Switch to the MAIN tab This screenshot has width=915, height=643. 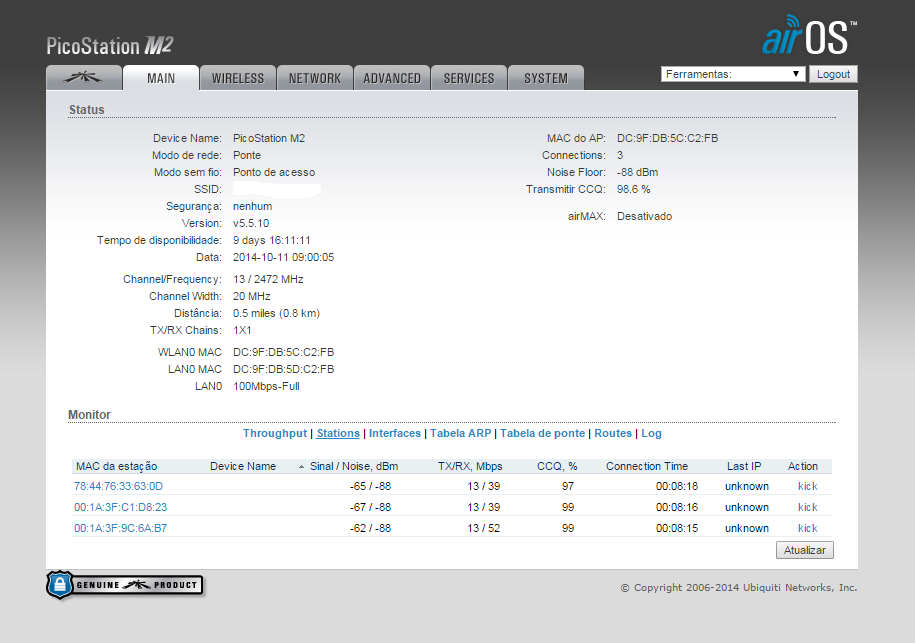(x=161, y=78)
